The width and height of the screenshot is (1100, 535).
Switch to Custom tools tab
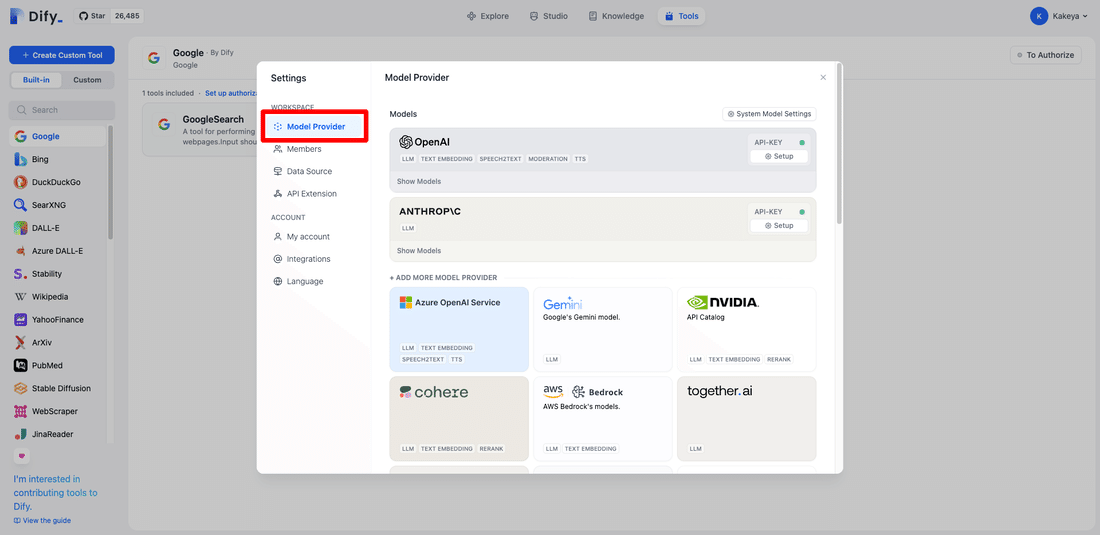point(88,80)
